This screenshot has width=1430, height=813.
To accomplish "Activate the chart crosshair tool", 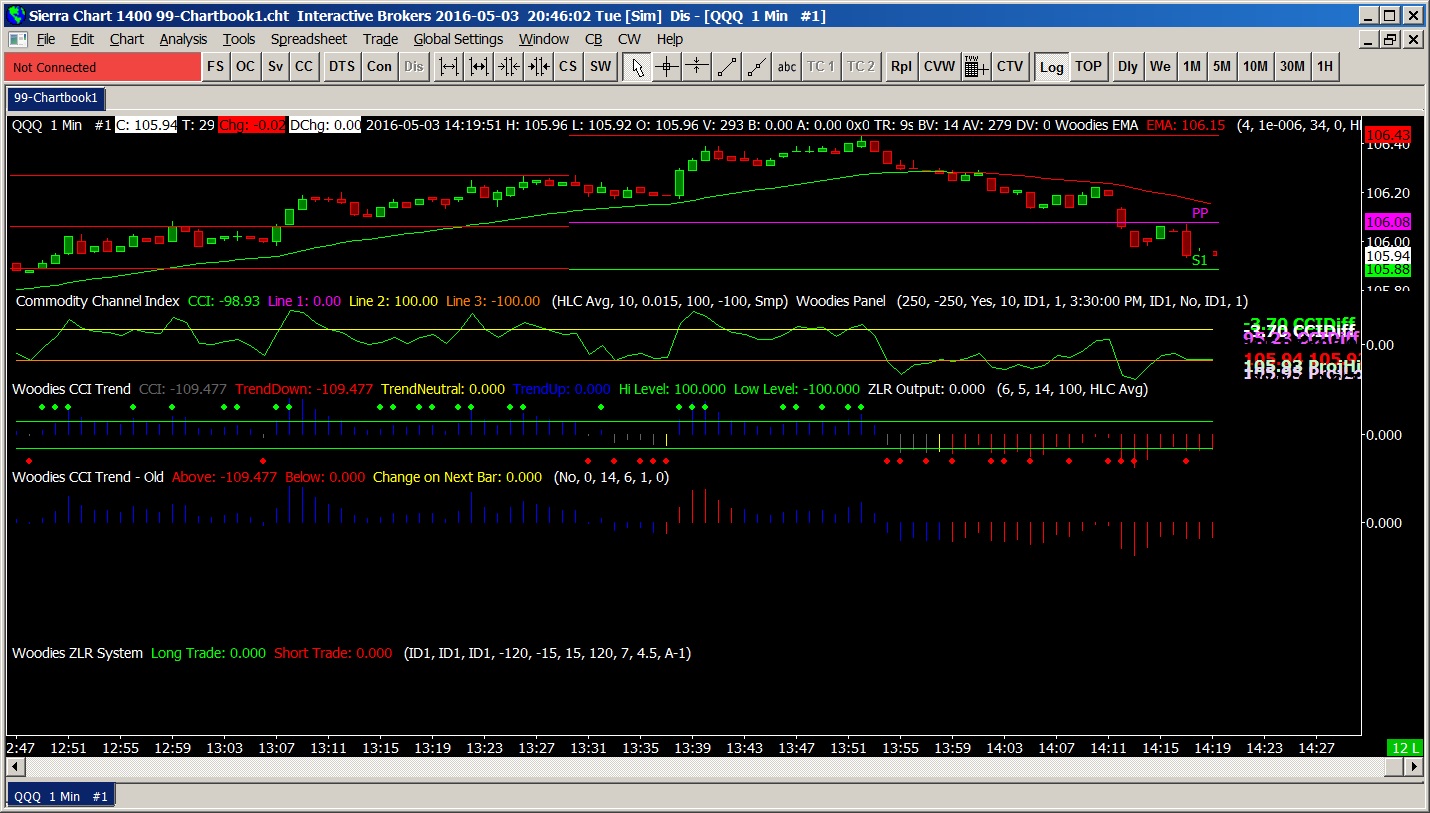I will click(667, 67).
